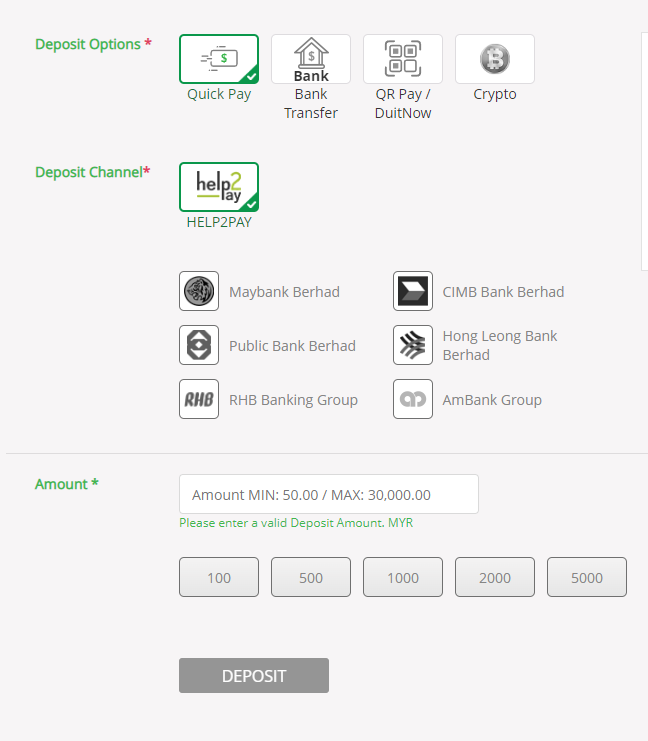The image size is (648, 741).
Task: Click the RHB Banking Group label
Action: click(x=294, y=400)
